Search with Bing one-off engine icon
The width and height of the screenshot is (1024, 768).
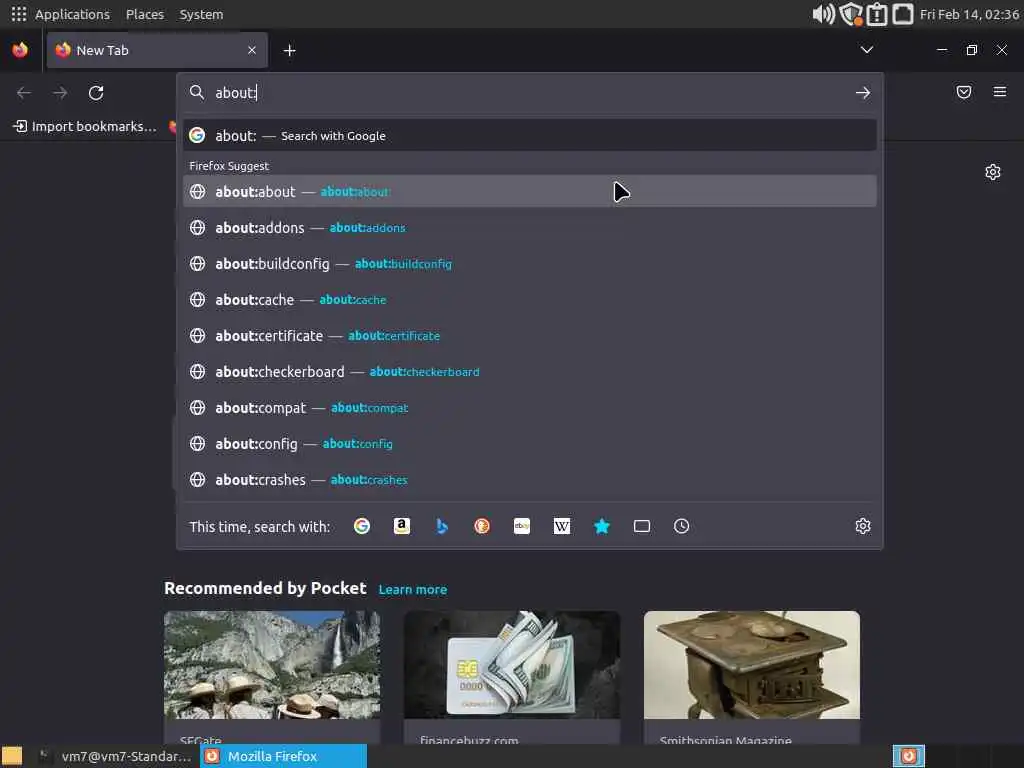pyautogui.click(x=442, y=526)
